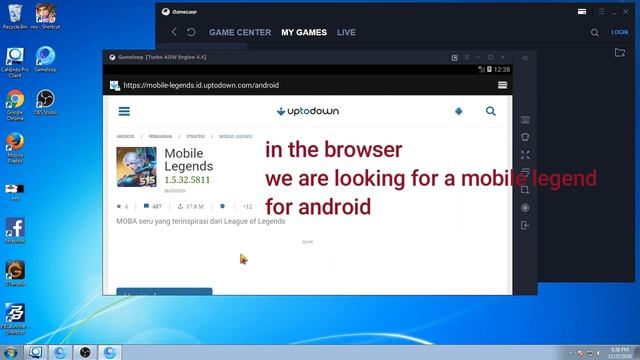Open PointBlank desktop shortcut
This screenshot has width=640, height=360.
[x=15, y=319]
